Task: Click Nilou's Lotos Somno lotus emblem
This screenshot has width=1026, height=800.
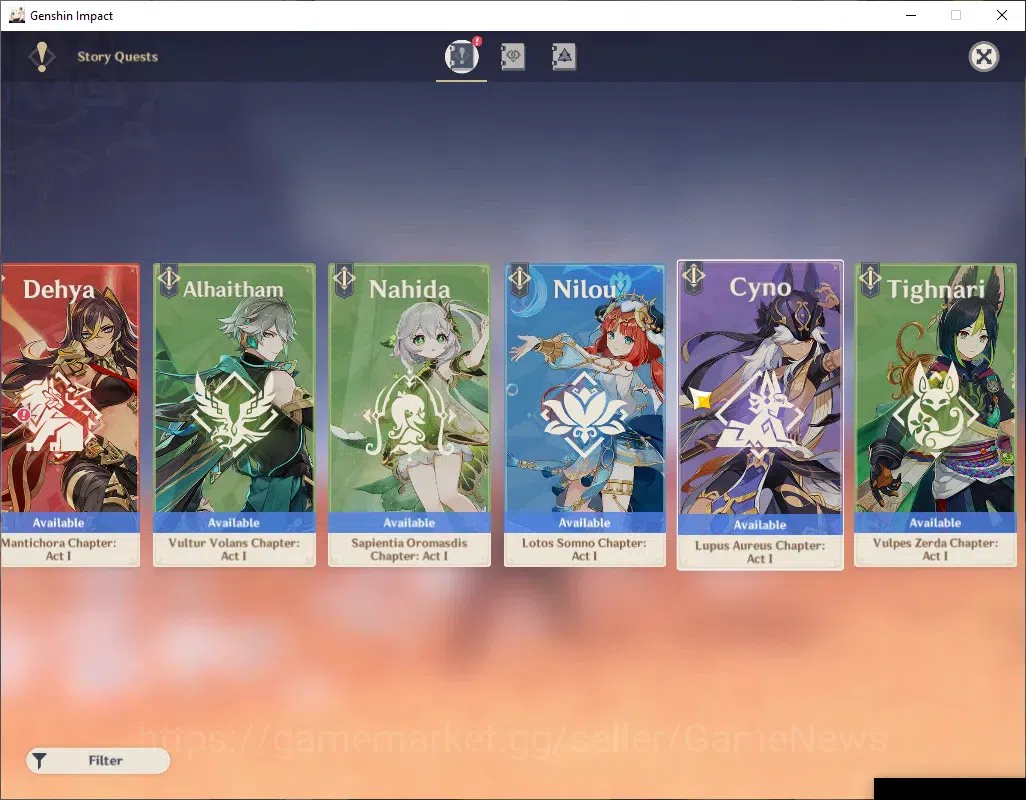Action: pyautogui.click(x=584, y=414)
